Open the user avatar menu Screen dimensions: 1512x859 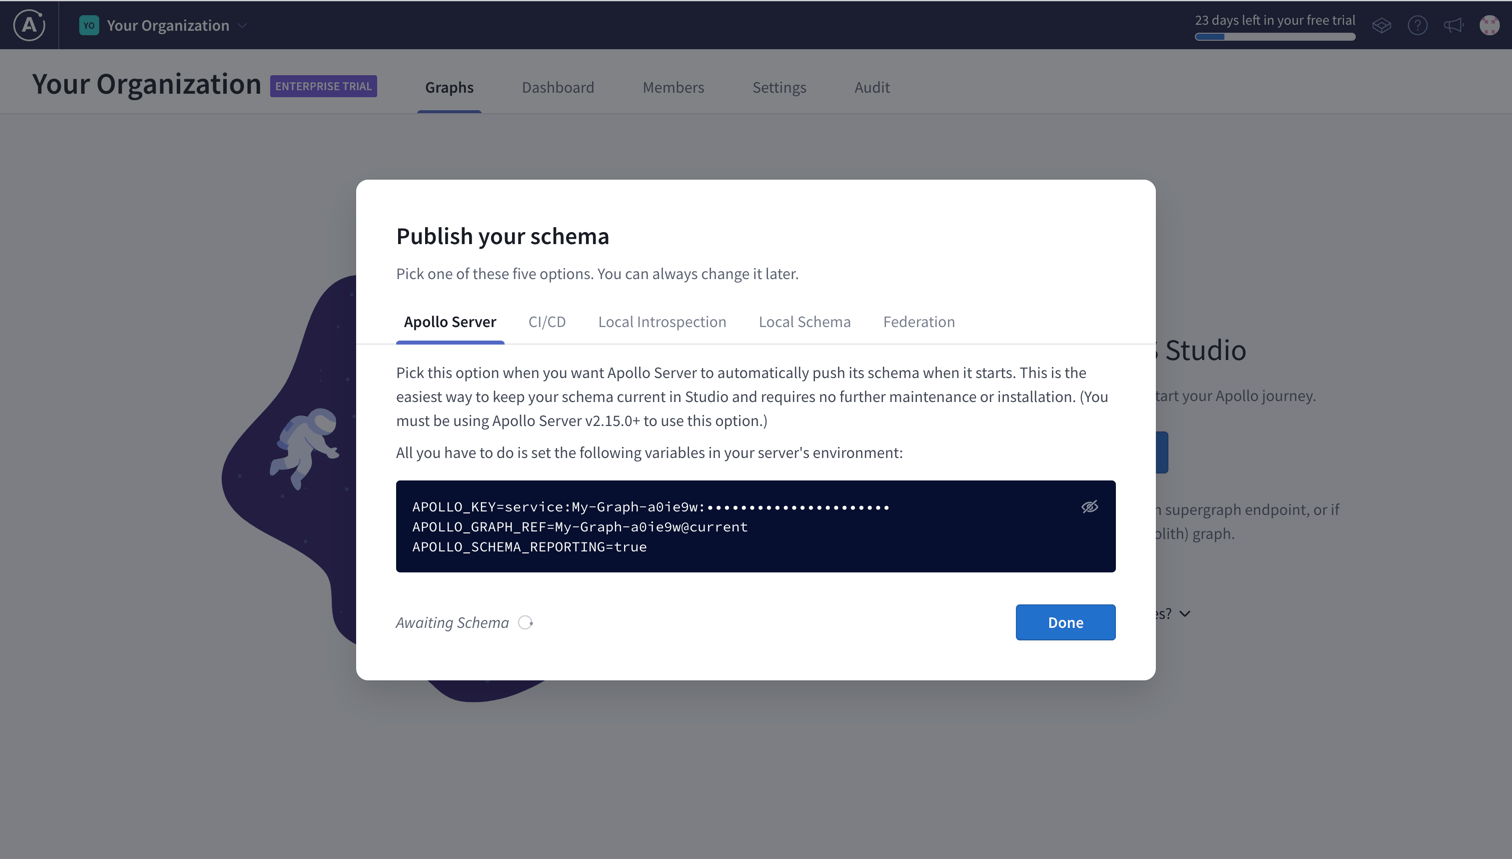1489,26
